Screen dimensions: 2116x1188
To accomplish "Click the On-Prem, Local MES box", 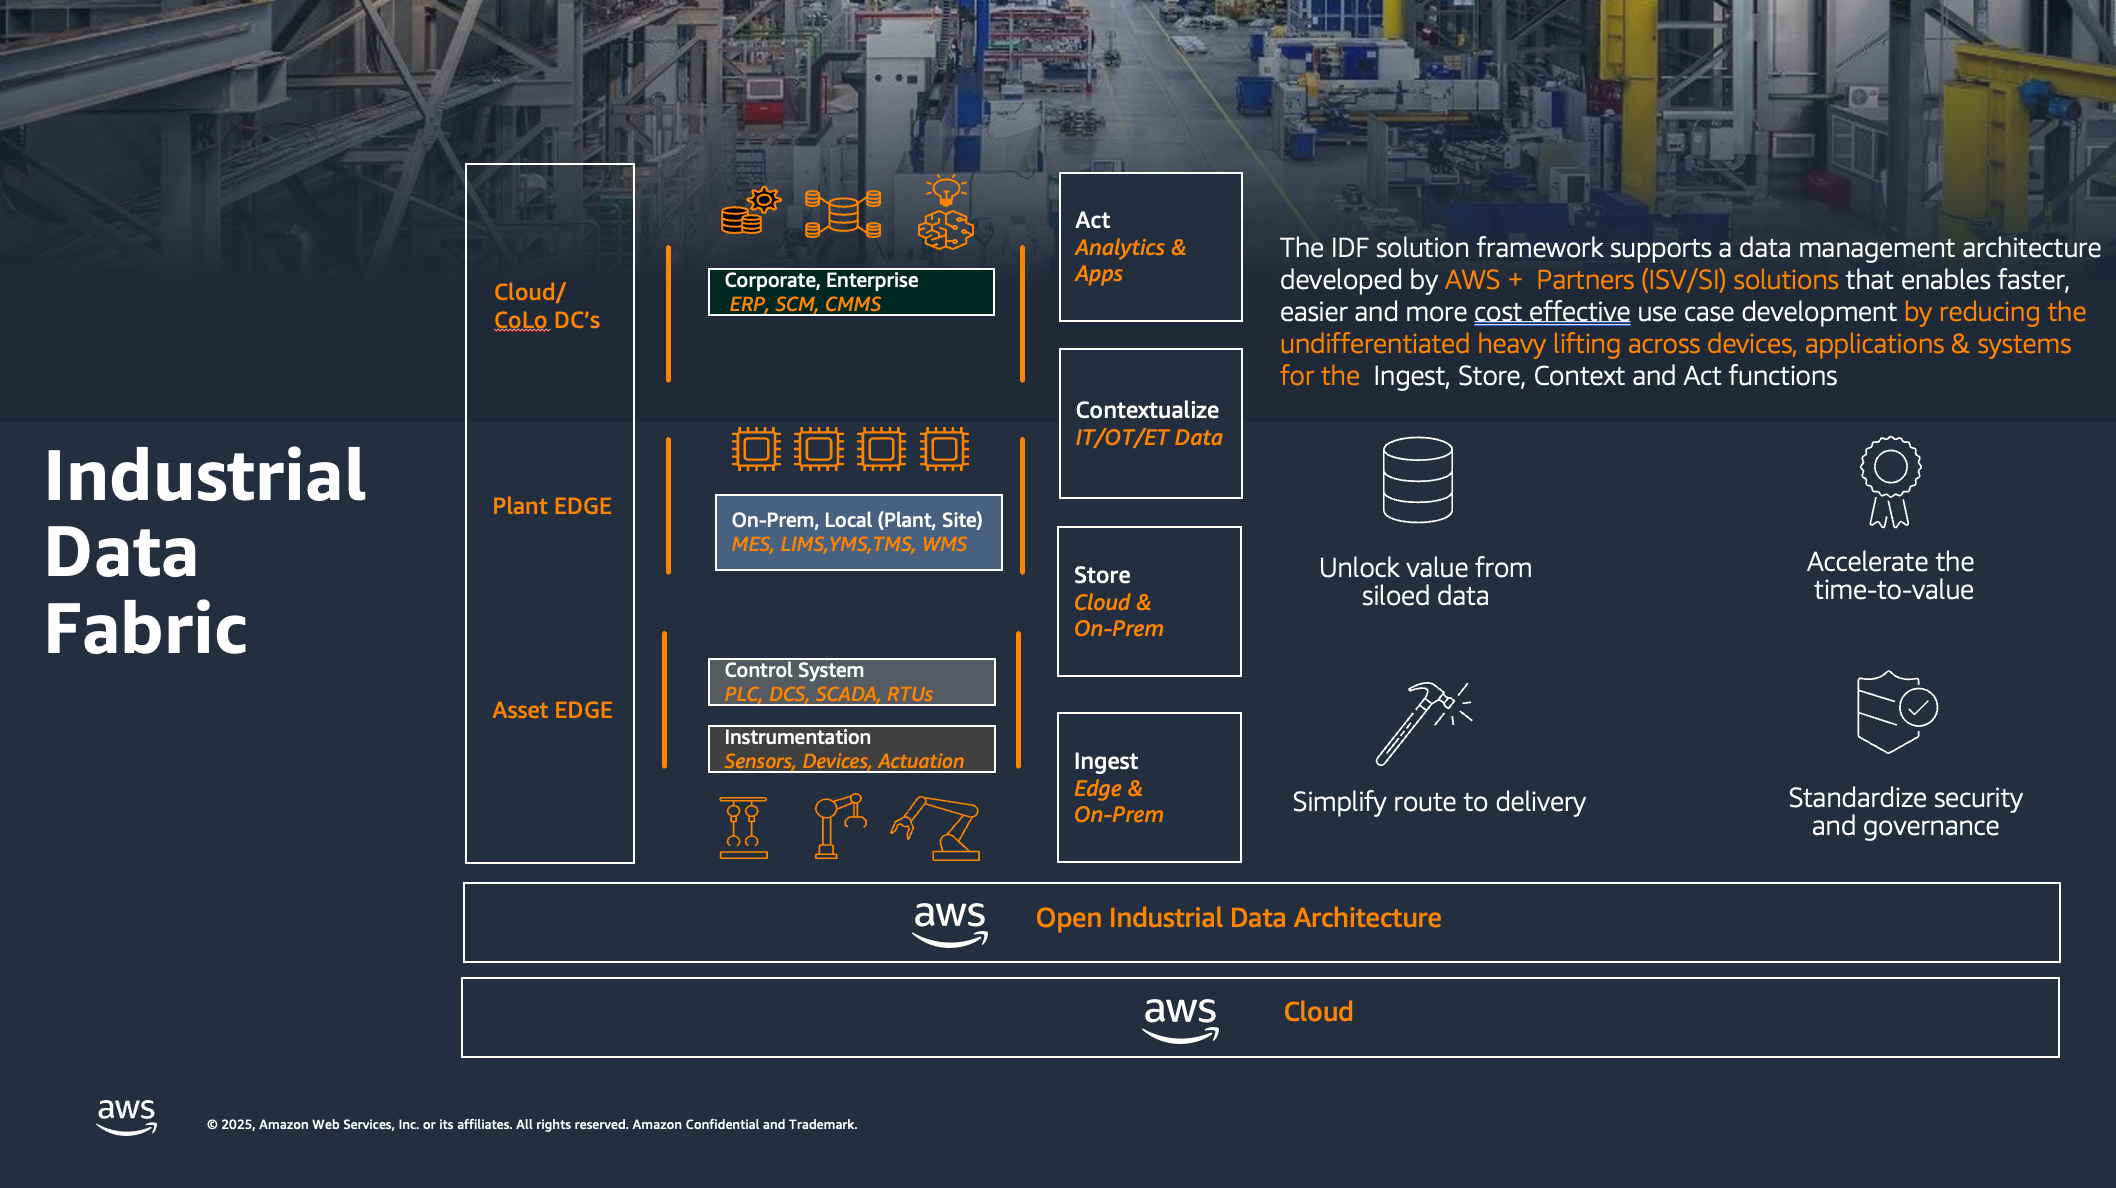I will click(858, 532).
